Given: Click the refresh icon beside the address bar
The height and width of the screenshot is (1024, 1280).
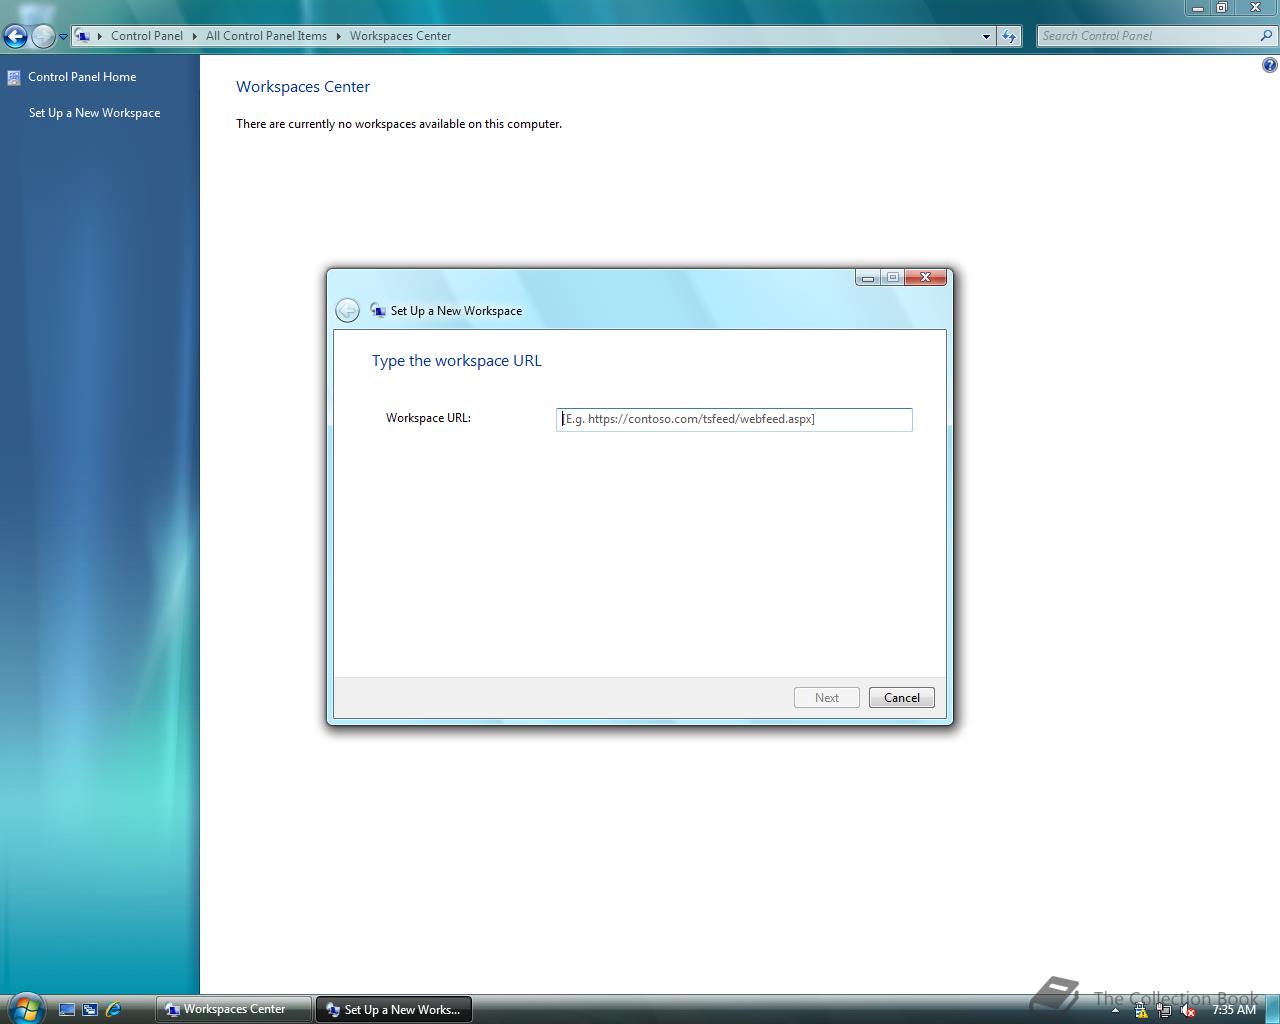Looking at the screenshot, I should point(1009,35).
